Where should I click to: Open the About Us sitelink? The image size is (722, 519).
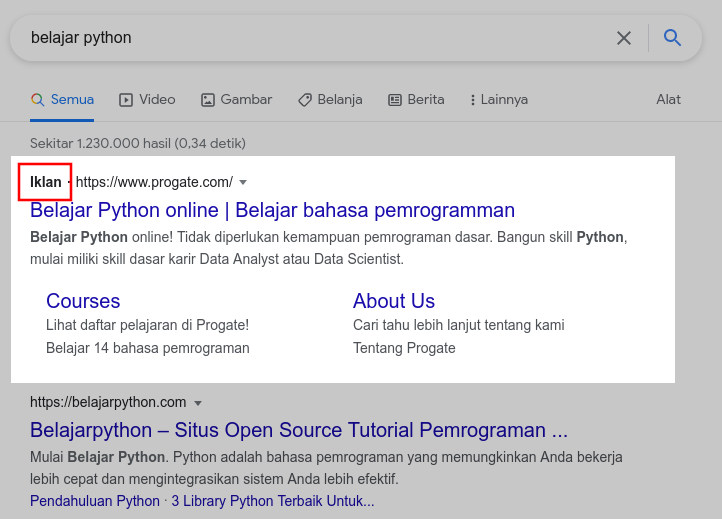[394, 301]
